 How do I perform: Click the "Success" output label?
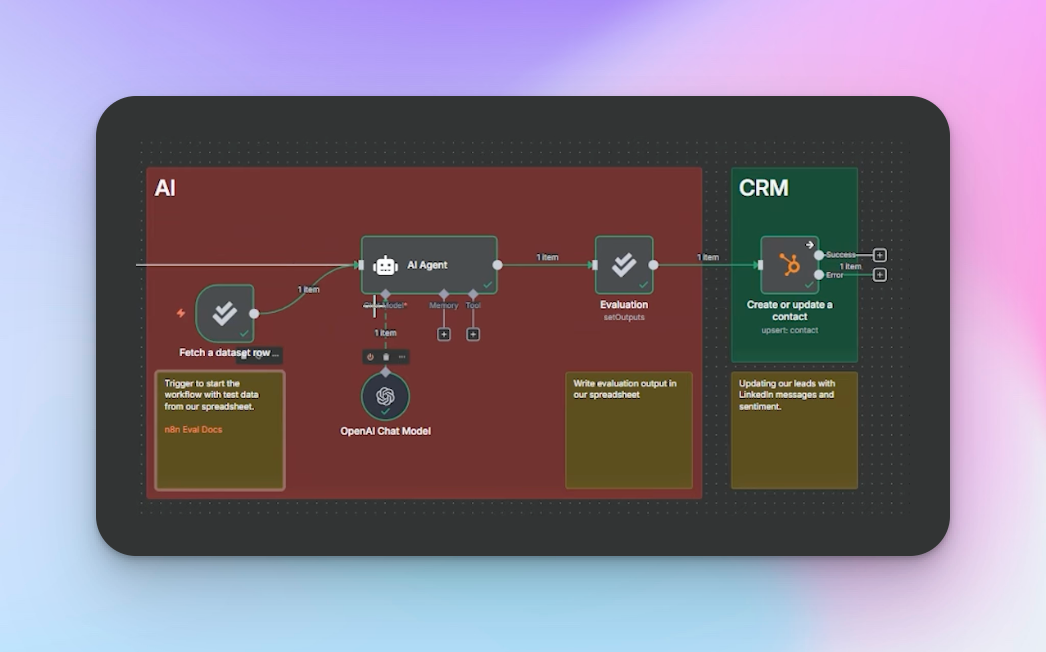click(841, 254)
